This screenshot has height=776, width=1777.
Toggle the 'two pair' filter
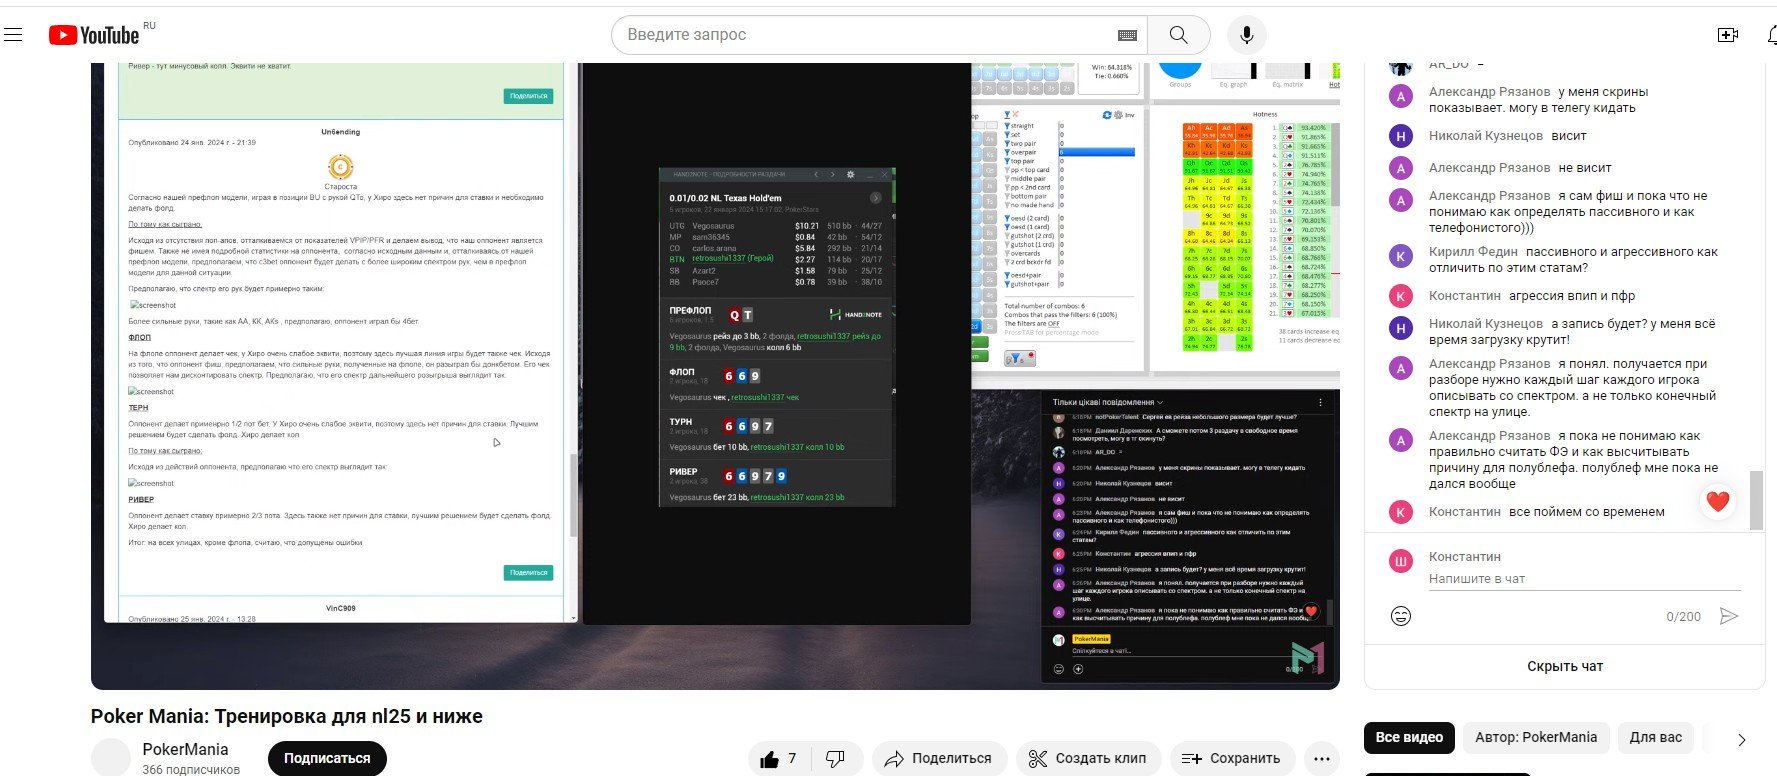[1020, 144]
